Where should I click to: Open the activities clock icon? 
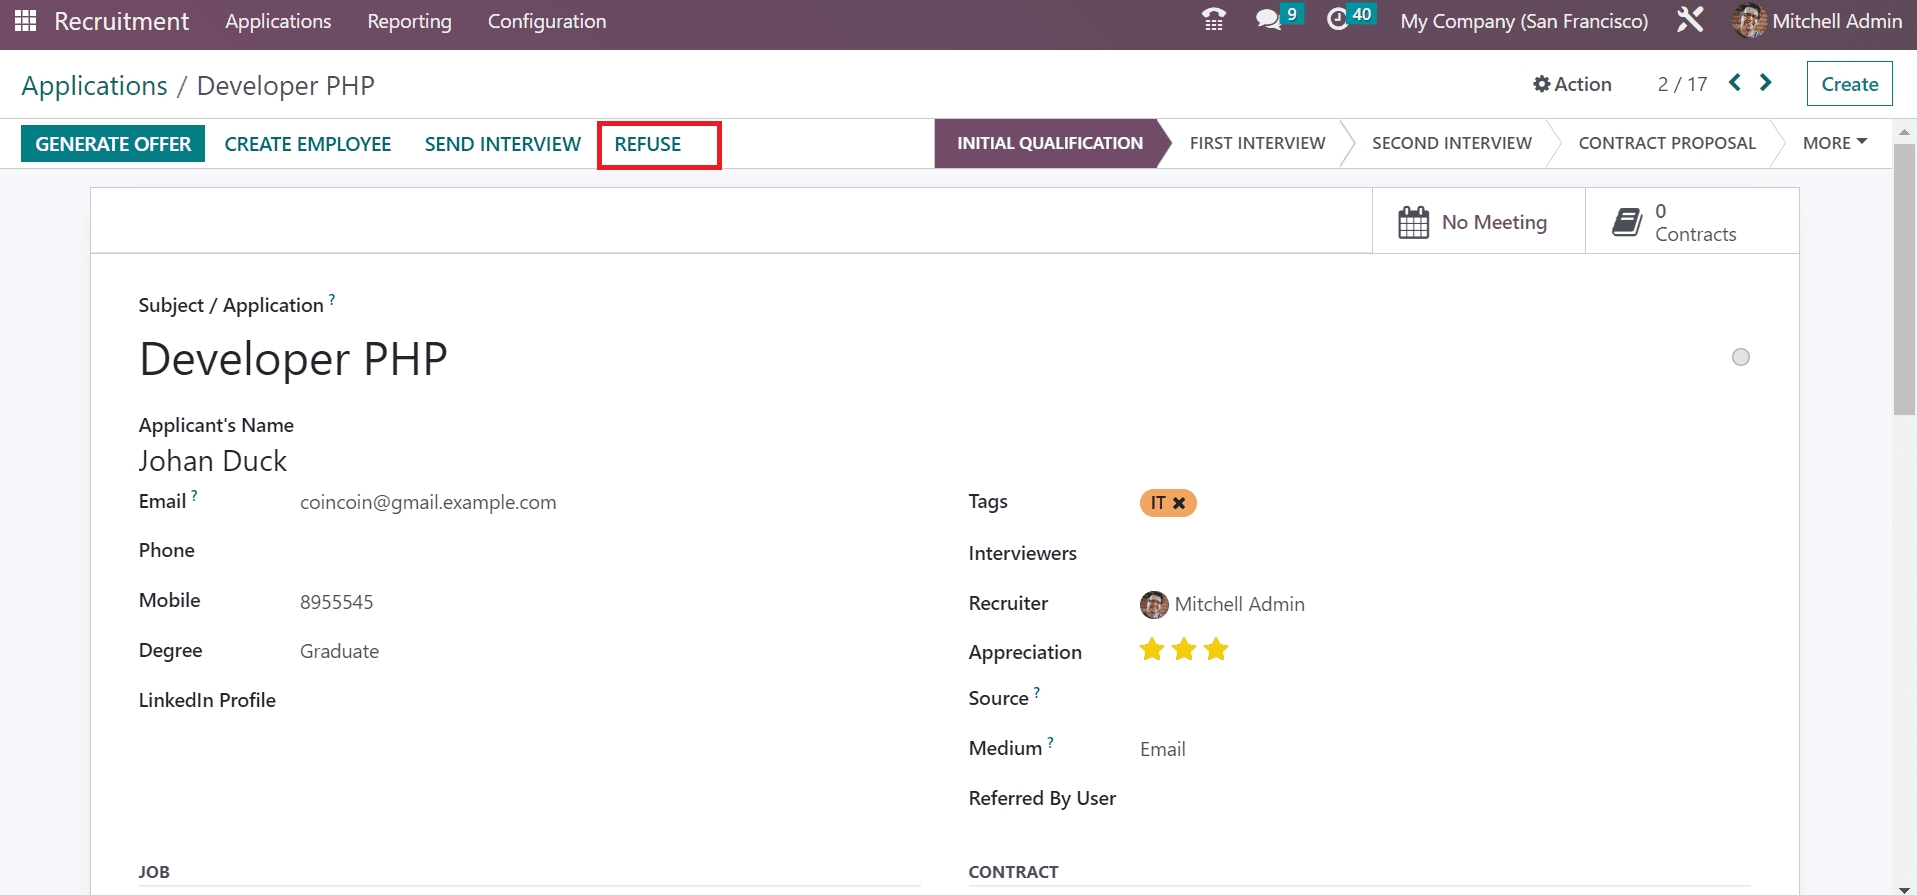click(1338, 20)
